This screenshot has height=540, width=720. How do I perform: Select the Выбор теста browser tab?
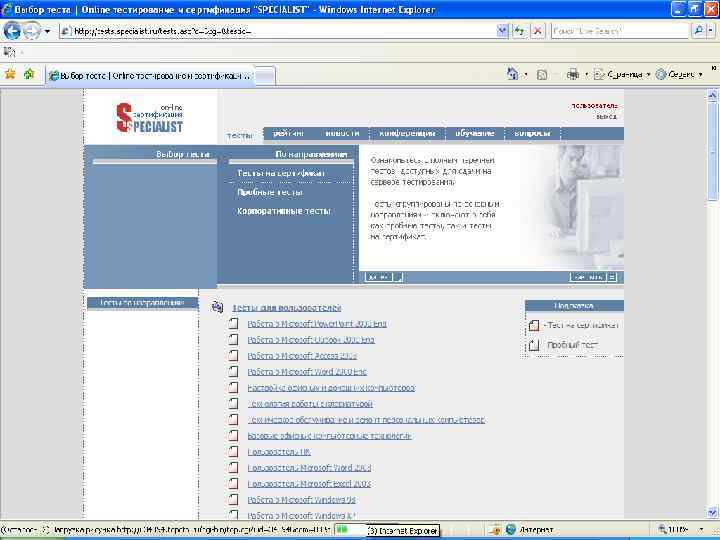(x=150, y=76)
